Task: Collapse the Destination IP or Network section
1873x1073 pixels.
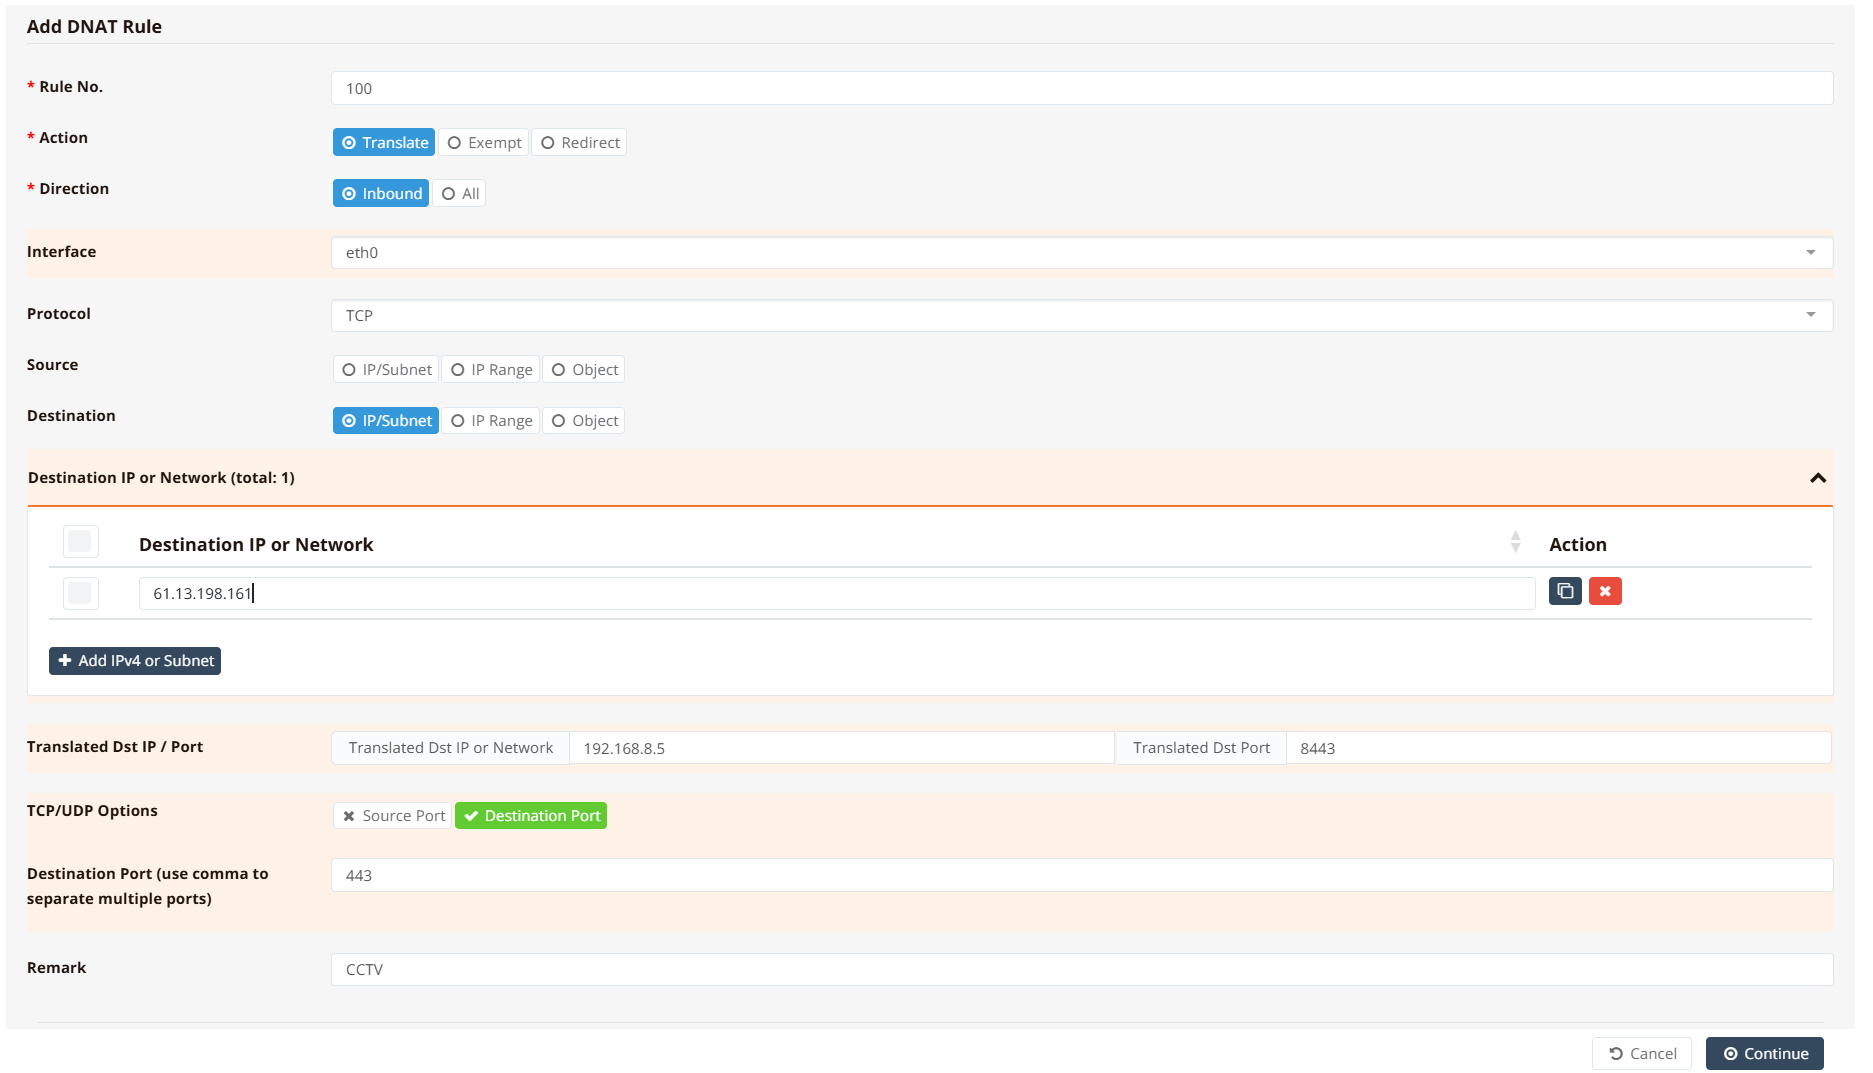Action: 1817,478
